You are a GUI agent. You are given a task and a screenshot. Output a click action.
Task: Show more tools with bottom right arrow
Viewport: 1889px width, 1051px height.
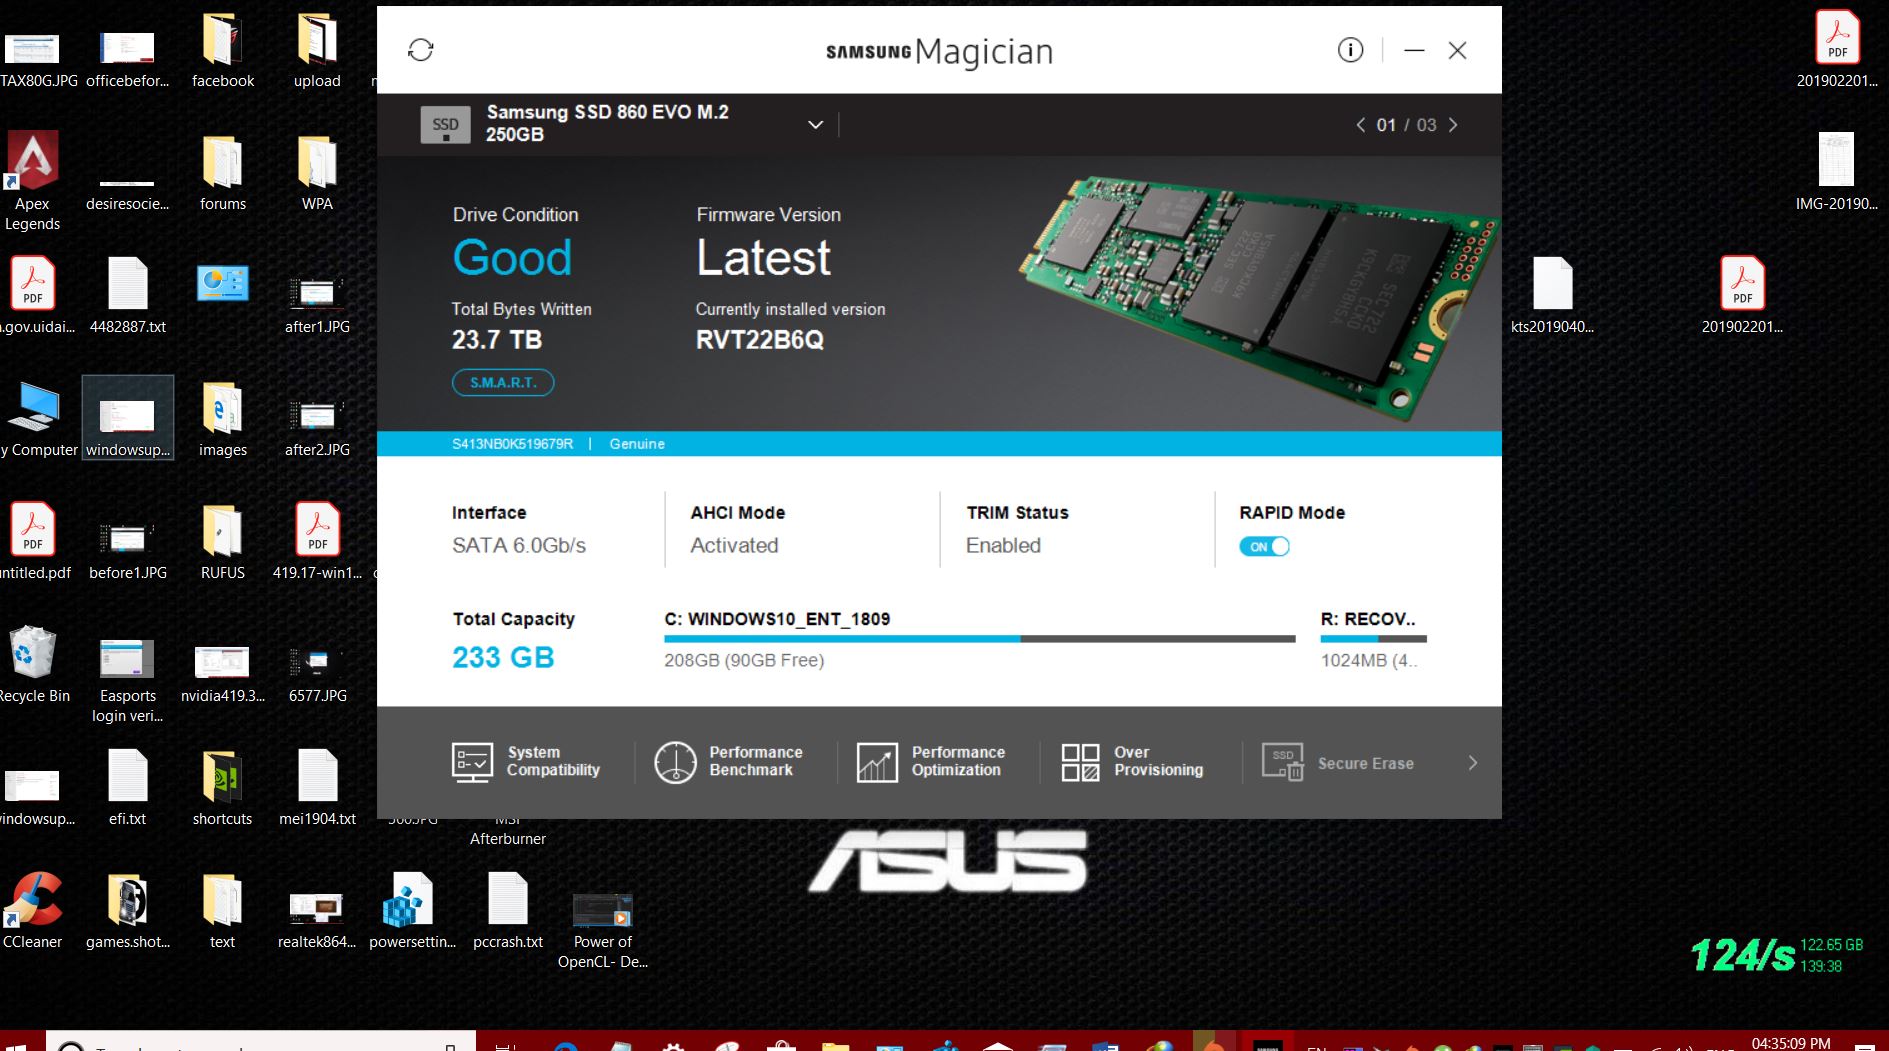point(1472,763)
